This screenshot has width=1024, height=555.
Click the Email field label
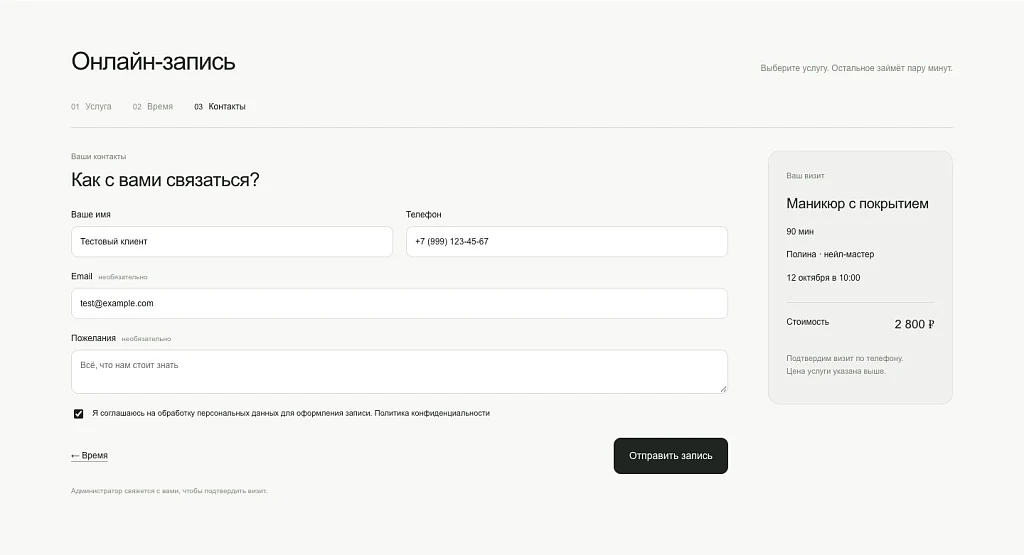[x=82, y=276]
